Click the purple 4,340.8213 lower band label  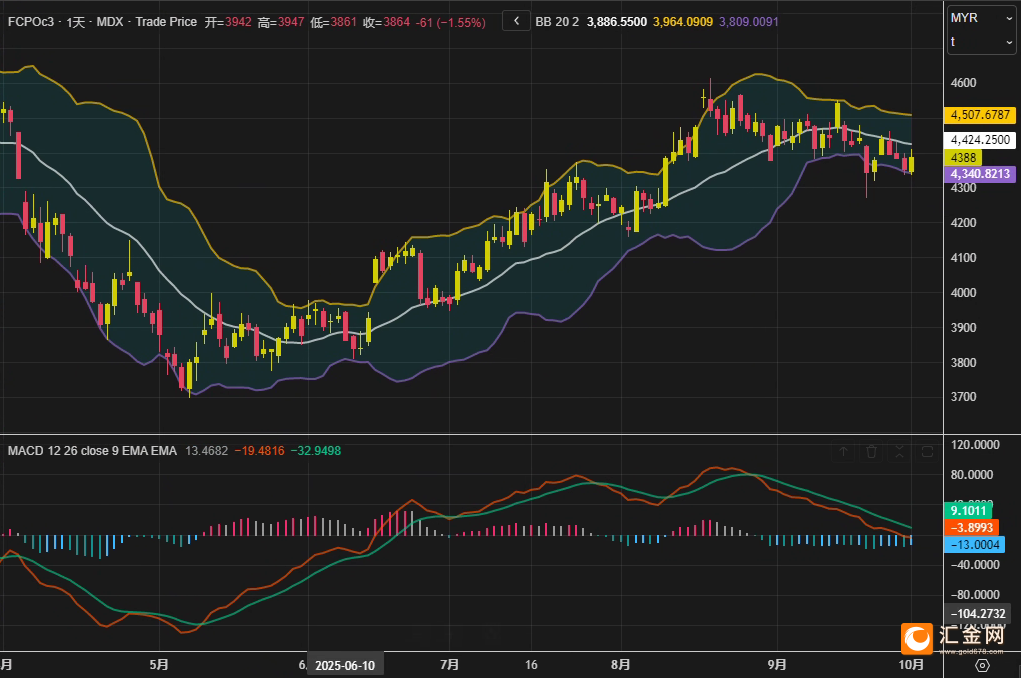(980, 174)
